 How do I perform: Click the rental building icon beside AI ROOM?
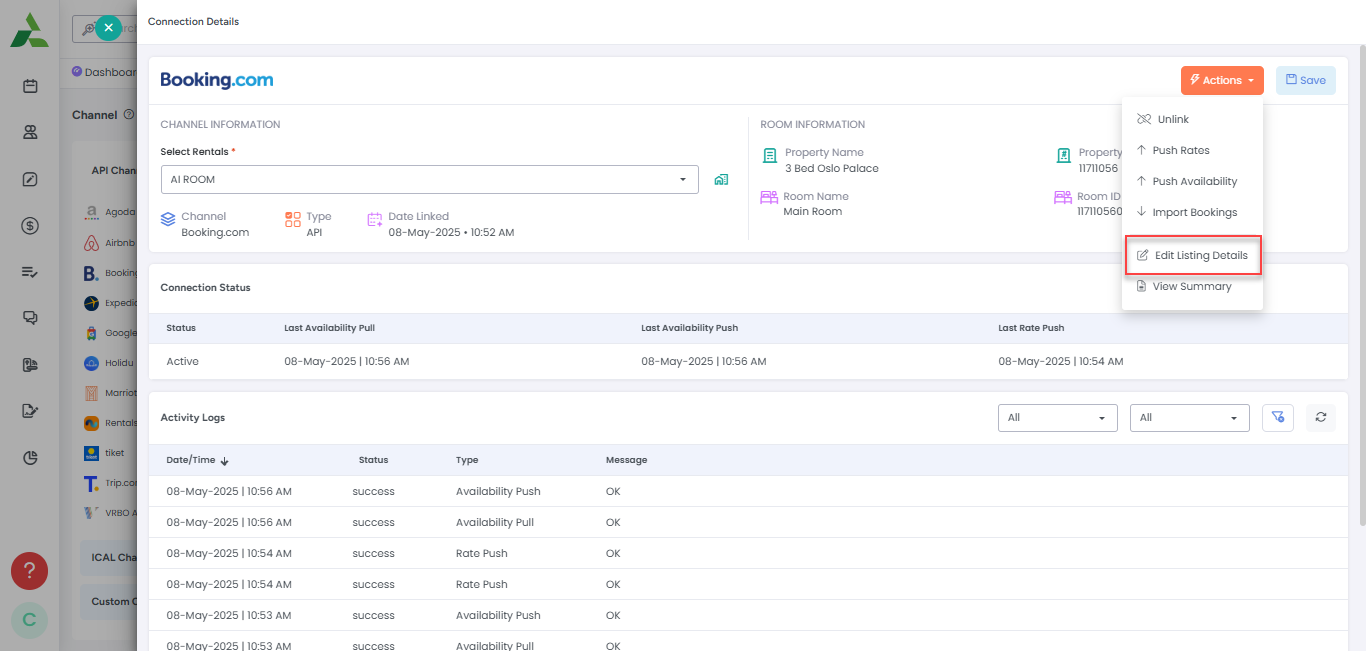(x=721, y=180)
